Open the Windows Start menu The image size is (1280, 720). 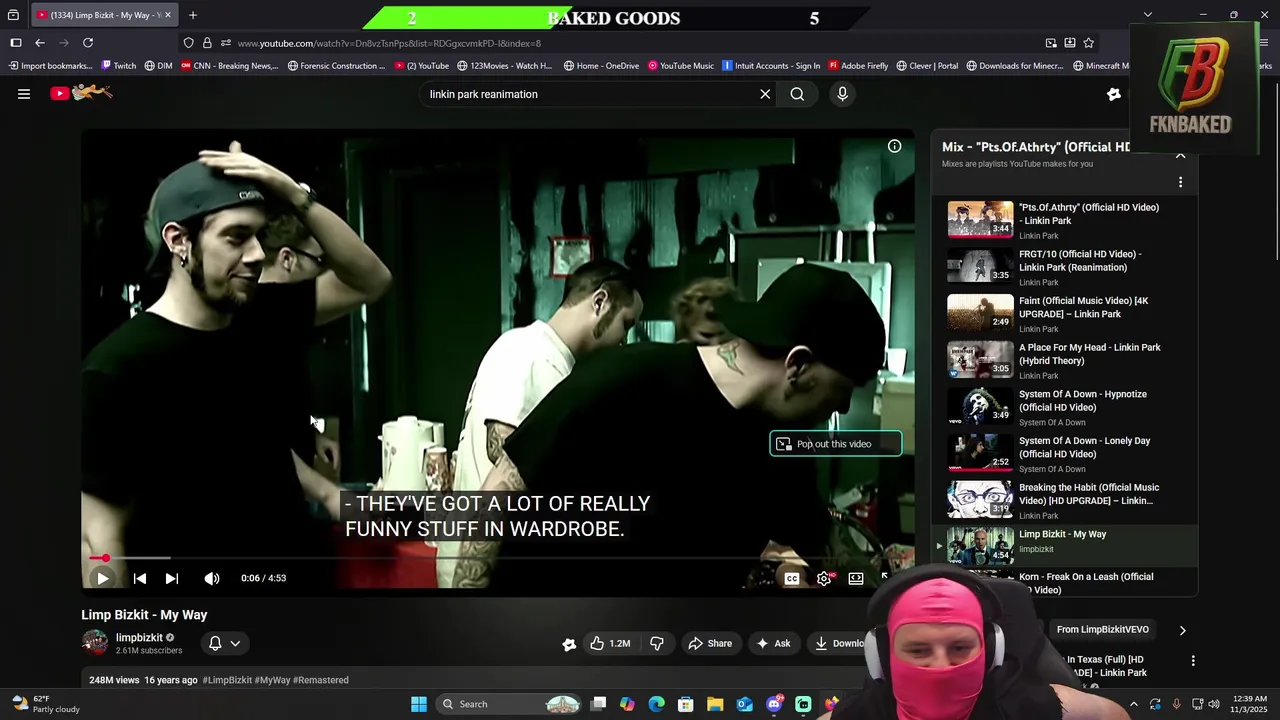[419, 704]
